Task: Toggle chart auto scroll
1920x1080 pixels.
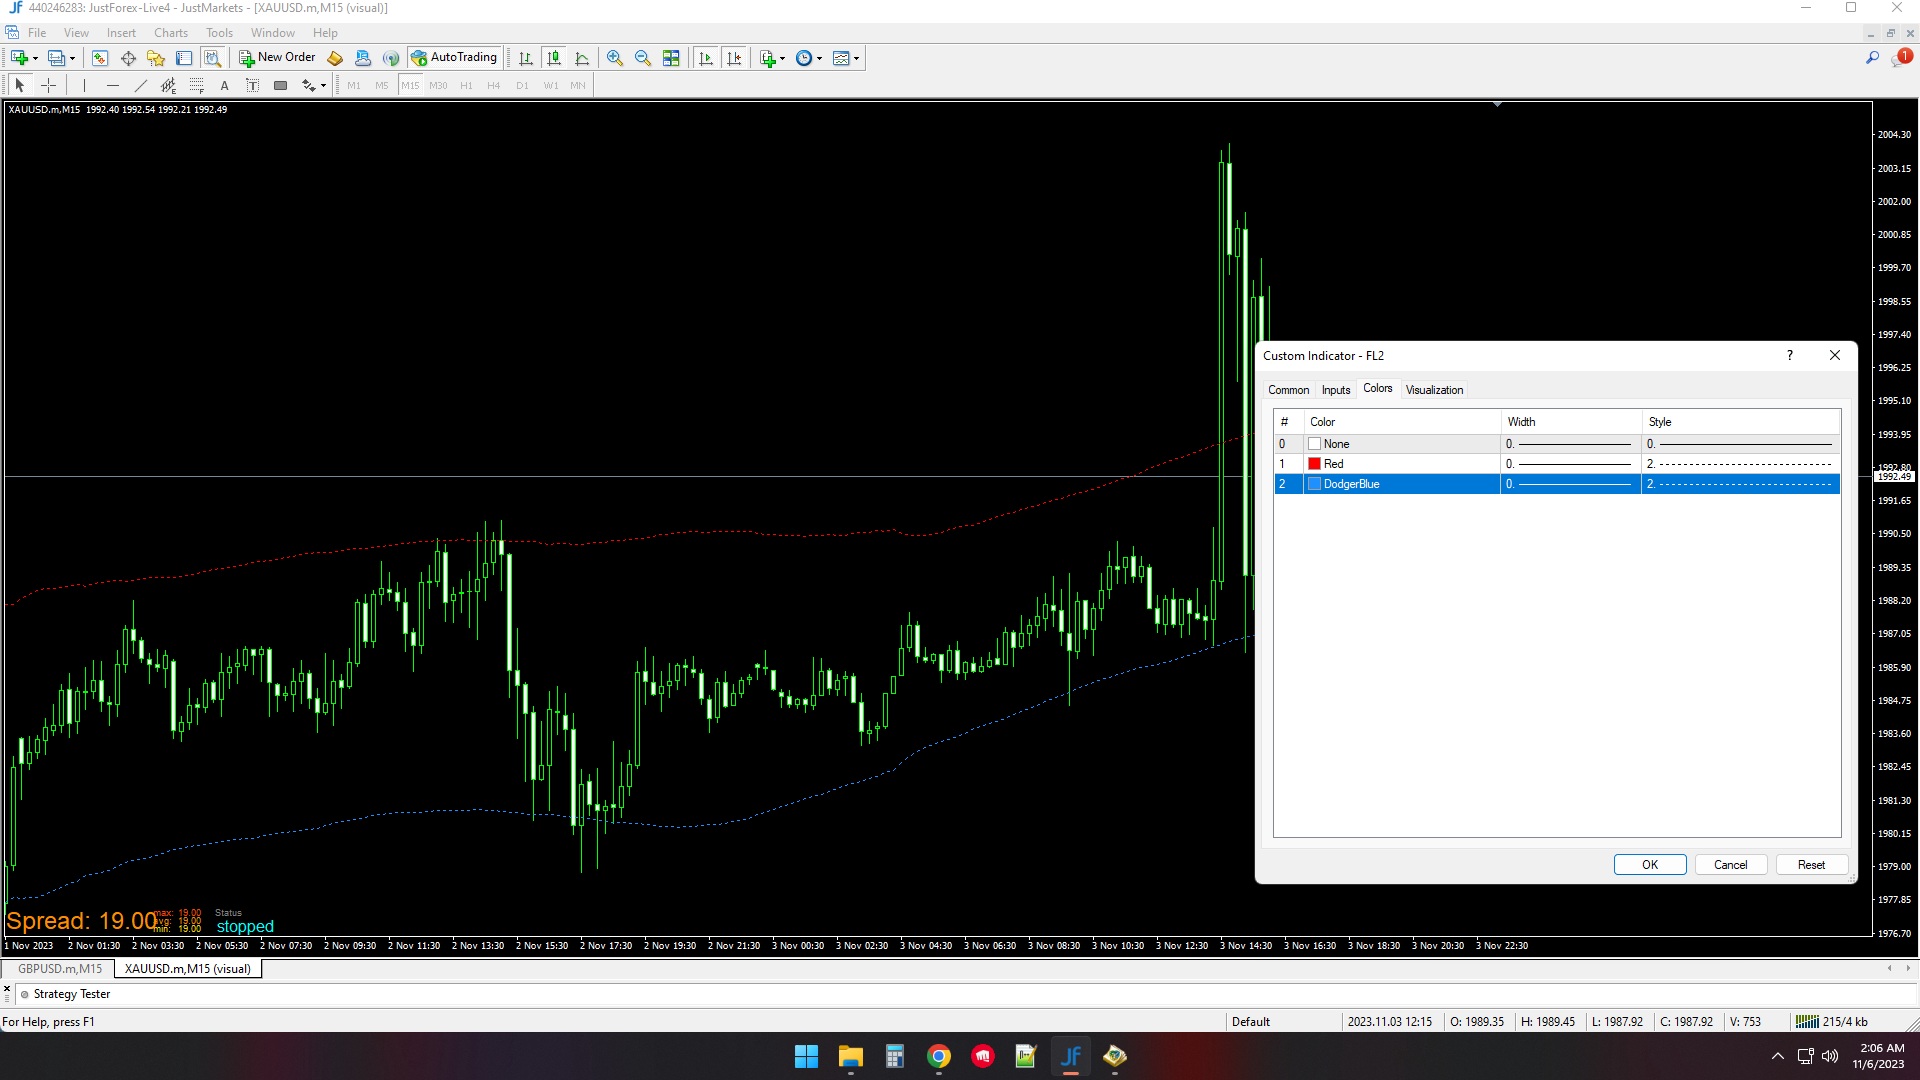Action: click(706, 58)
